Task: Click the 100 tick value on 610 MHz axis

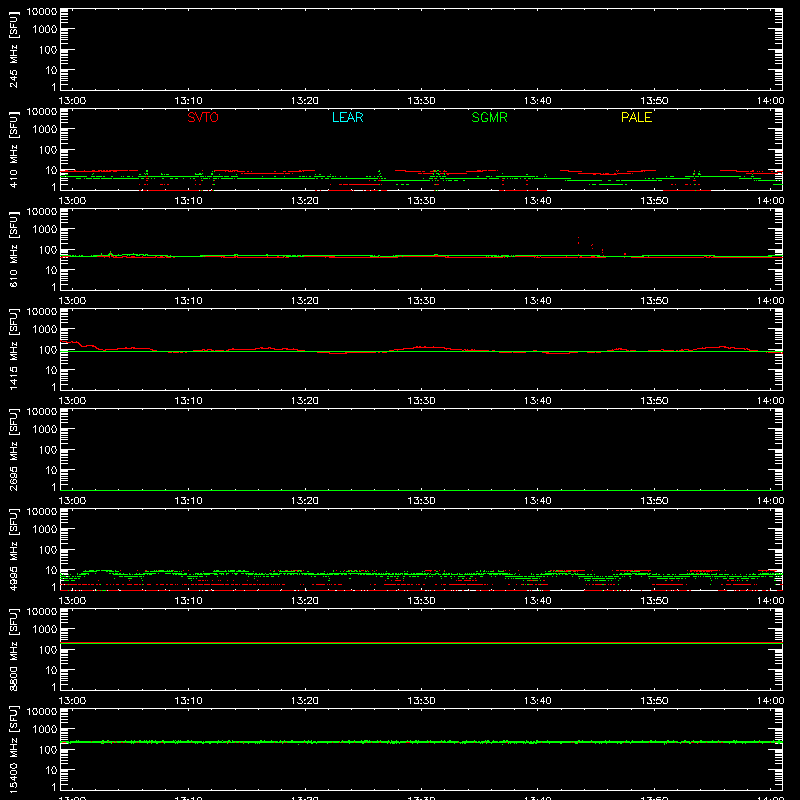Action: pos(48,250)
